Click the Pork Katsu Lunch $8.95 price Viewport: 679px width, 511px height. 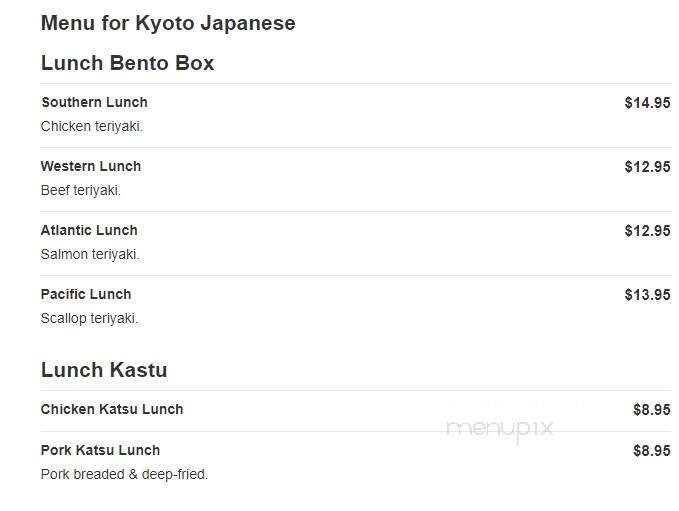pos(651,450)
